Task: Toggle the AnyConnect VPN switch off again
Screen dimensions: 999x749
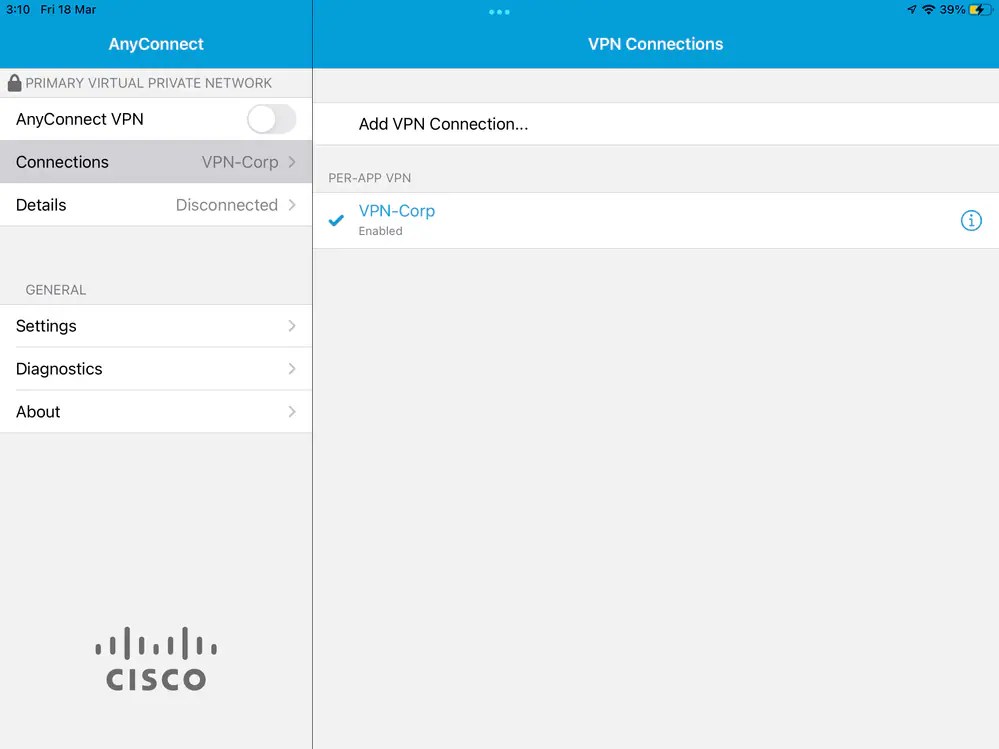Action: [x=270, y=119]
